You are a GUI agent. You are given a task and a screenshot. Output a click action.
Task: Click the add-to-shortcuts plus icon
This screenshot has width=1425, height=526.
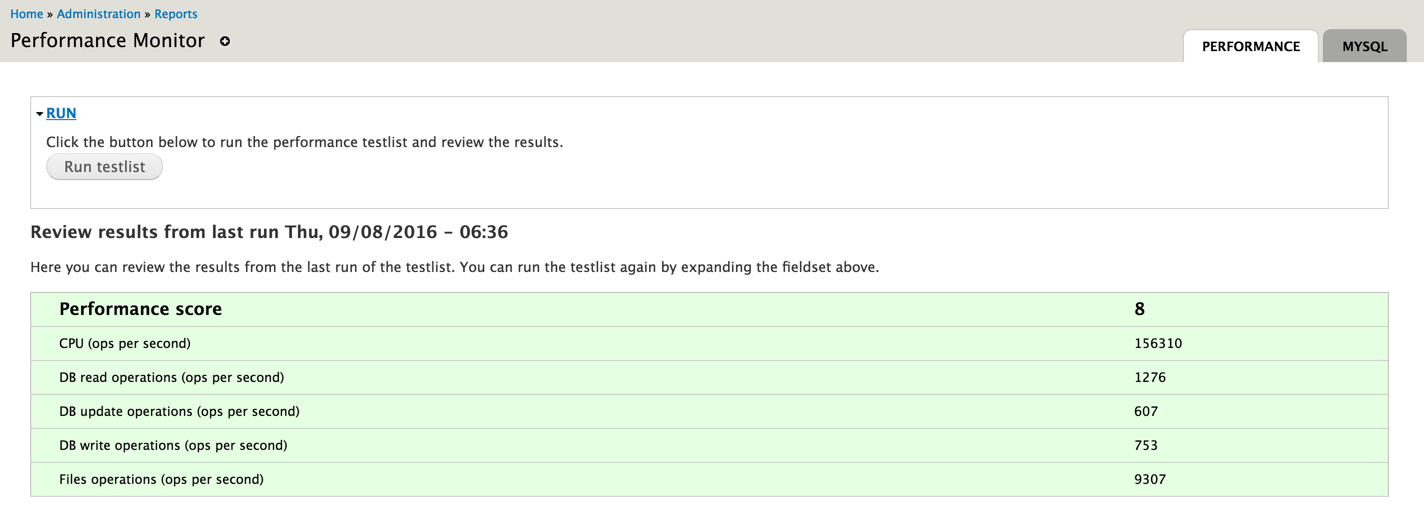(x=225, y=42)
